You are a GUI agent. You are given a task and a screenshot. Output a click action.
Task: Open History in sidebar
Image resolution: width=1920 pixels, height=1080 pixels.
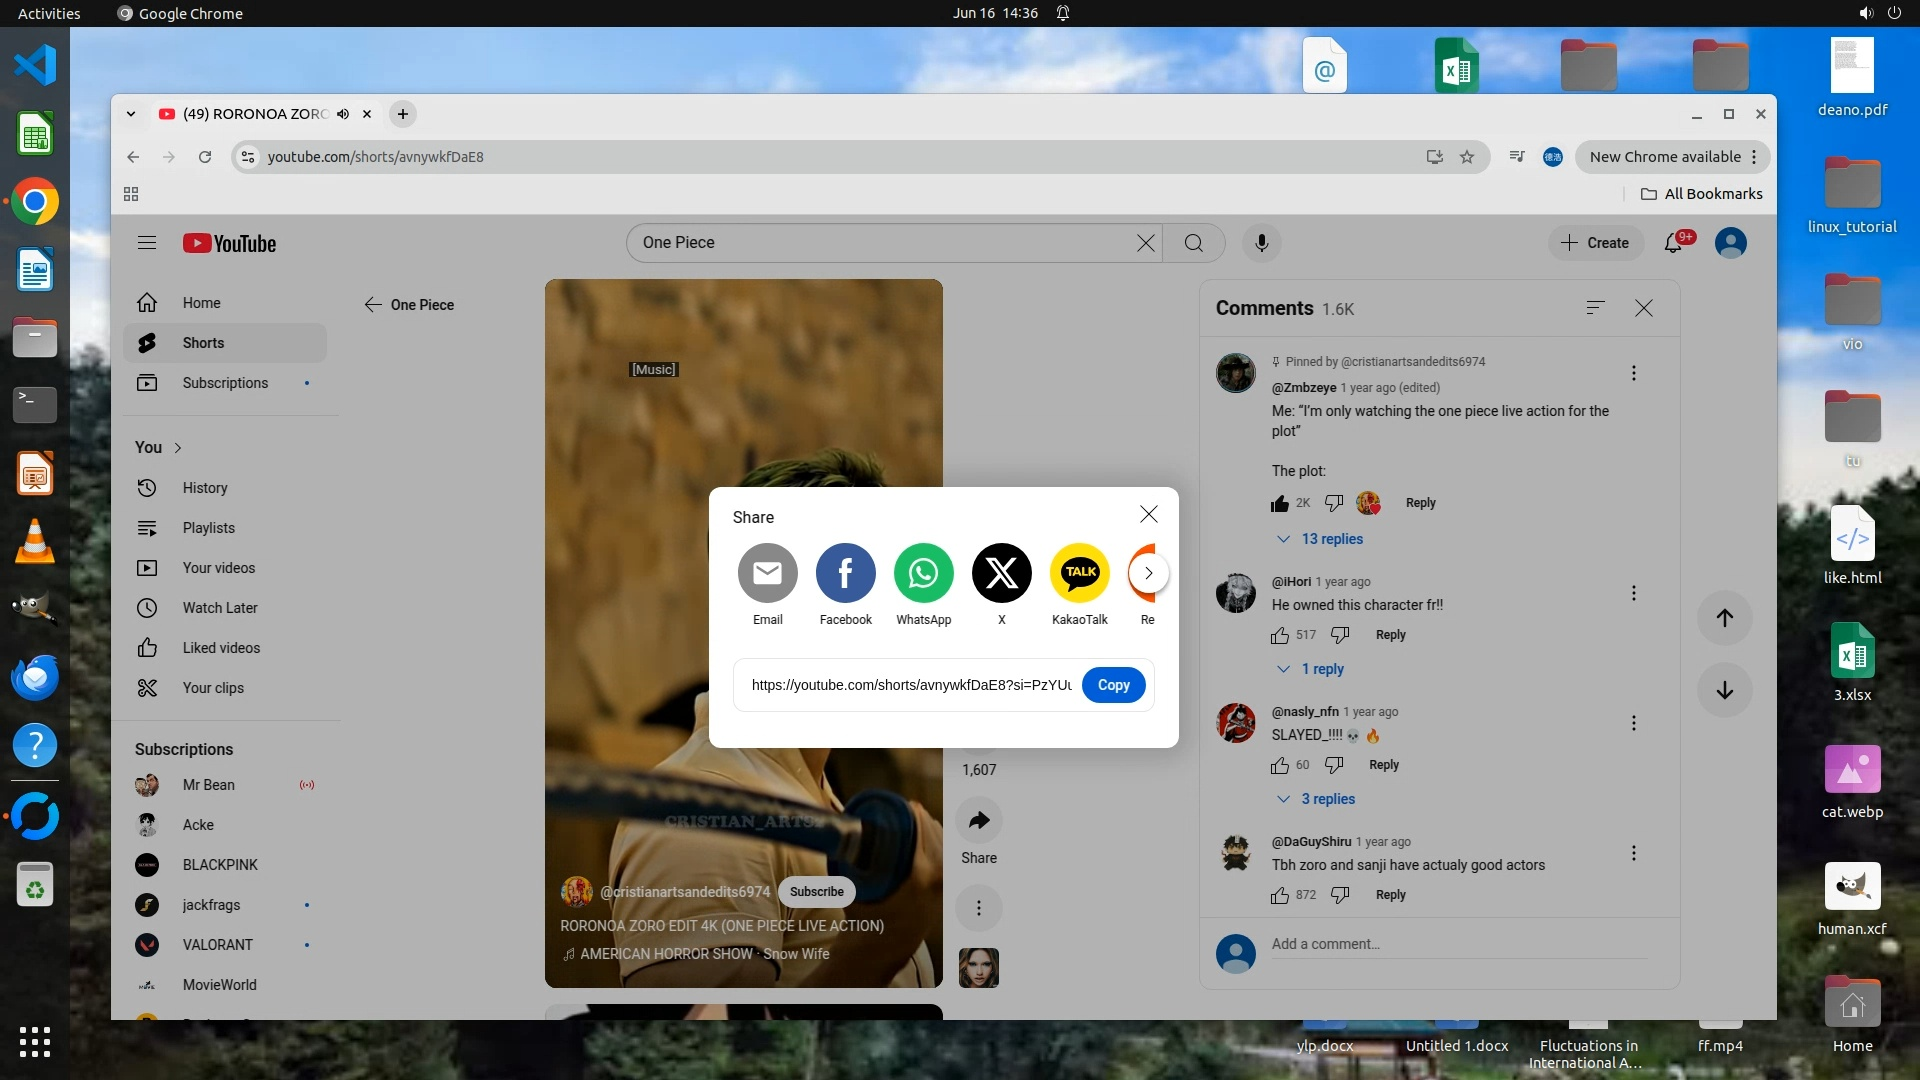click(204, 488)
